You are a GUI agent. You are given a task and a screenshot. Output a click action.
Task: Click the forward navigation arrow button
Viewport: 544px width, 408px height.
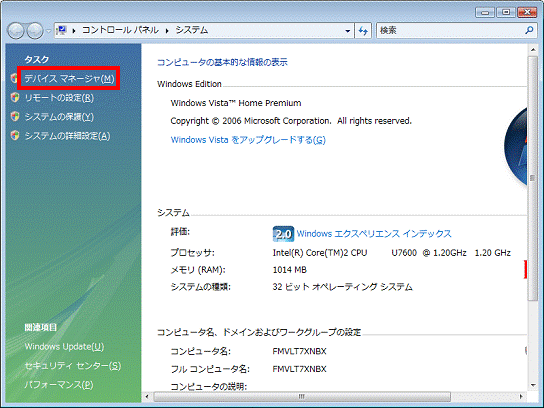click(35, 31)
